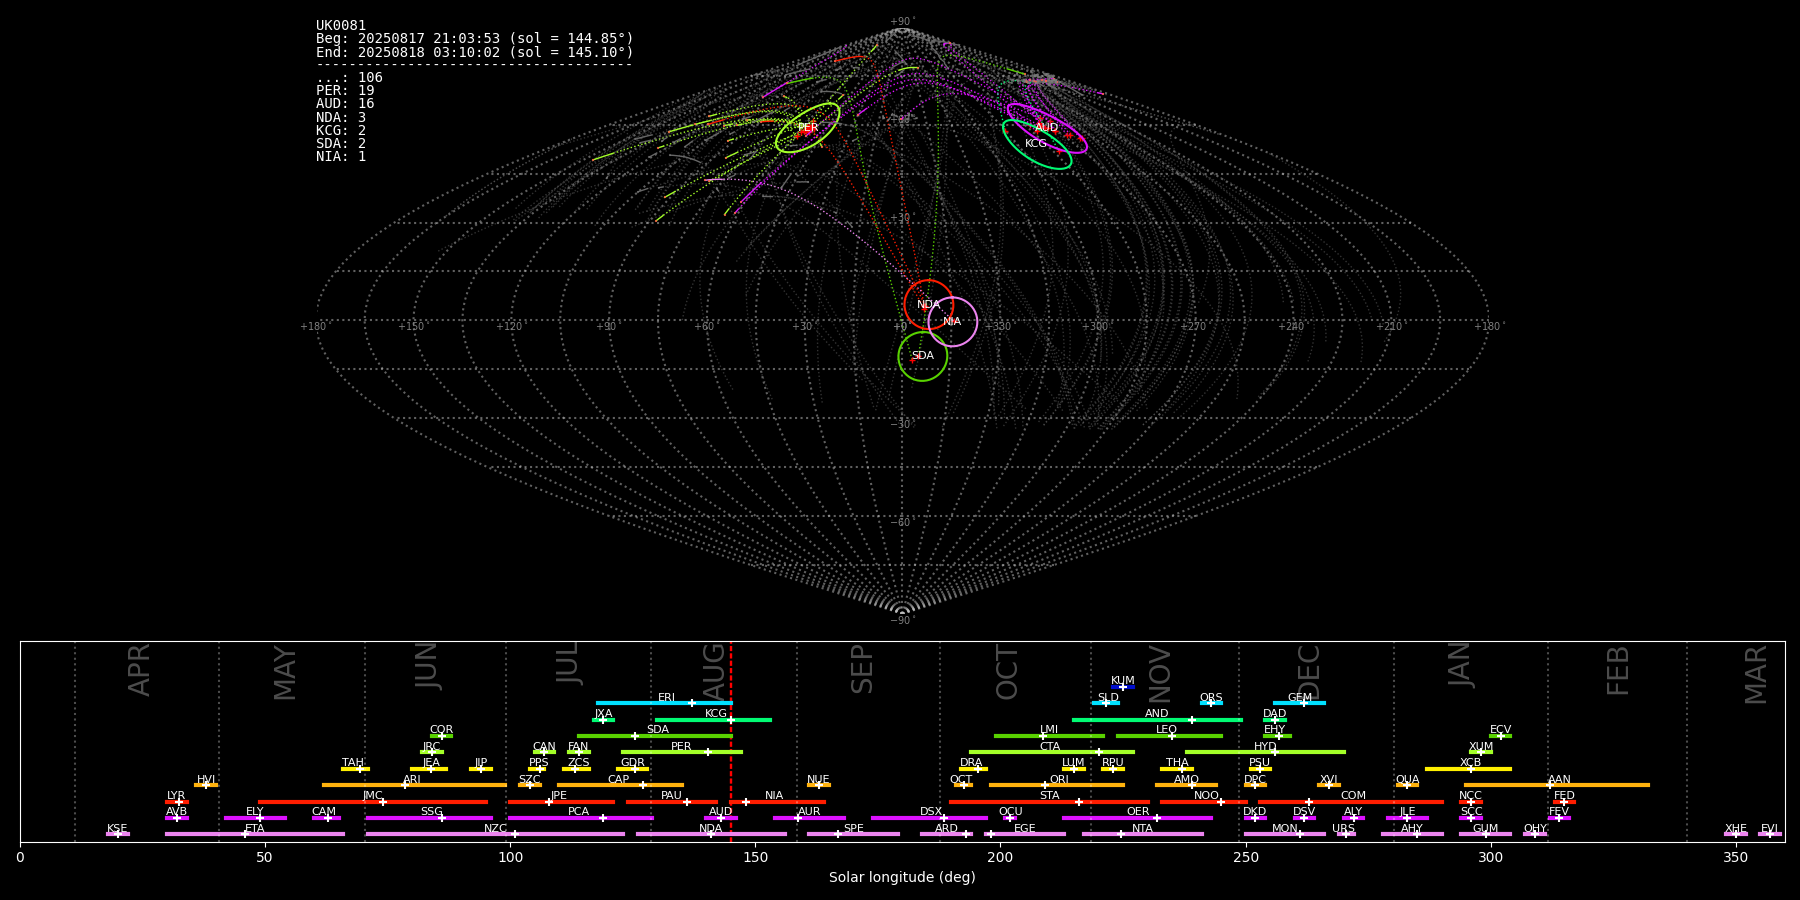Click the red COM shower bar
Screen dimensions: 1800x900
tap(1351, 802)
